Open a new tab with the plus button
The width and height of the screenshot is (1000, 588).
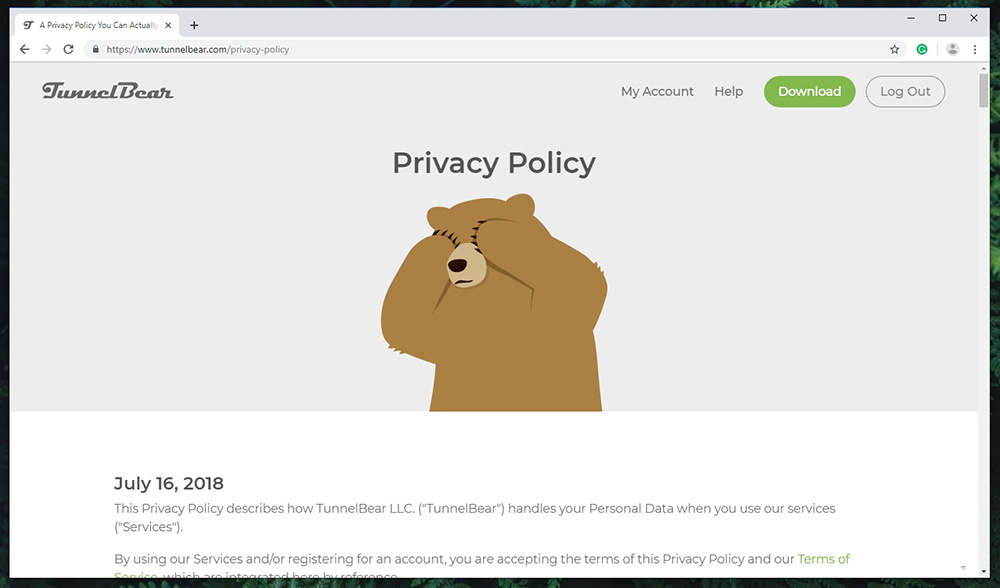194,26
